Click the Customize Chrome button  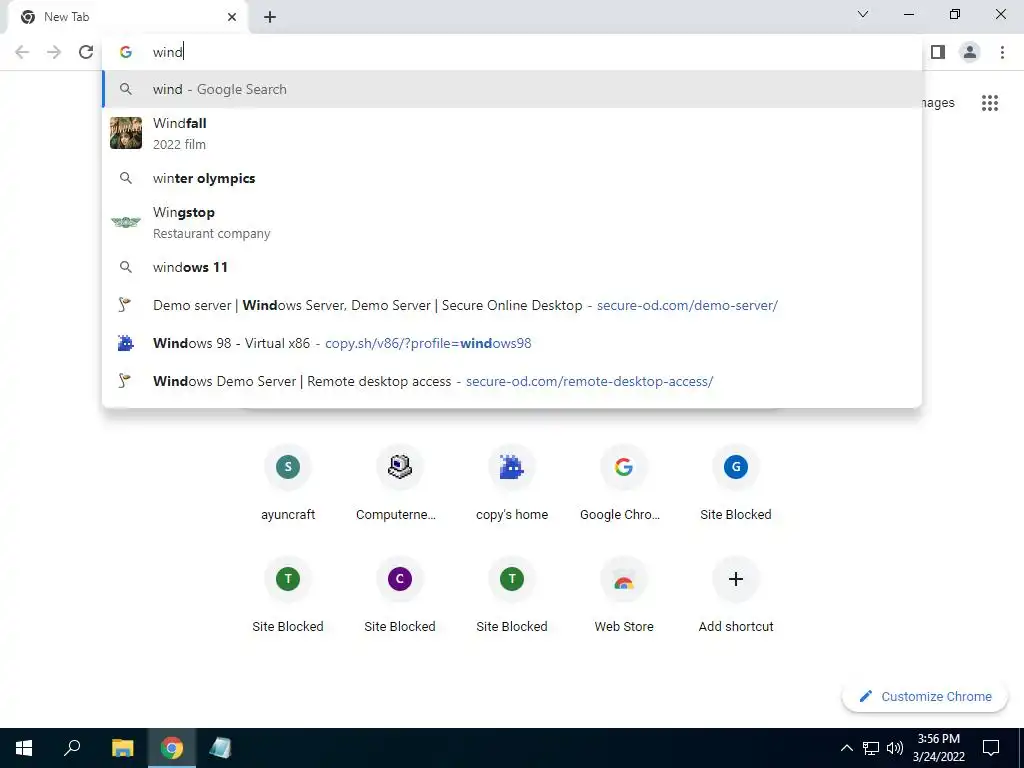[x=925, y=697]
